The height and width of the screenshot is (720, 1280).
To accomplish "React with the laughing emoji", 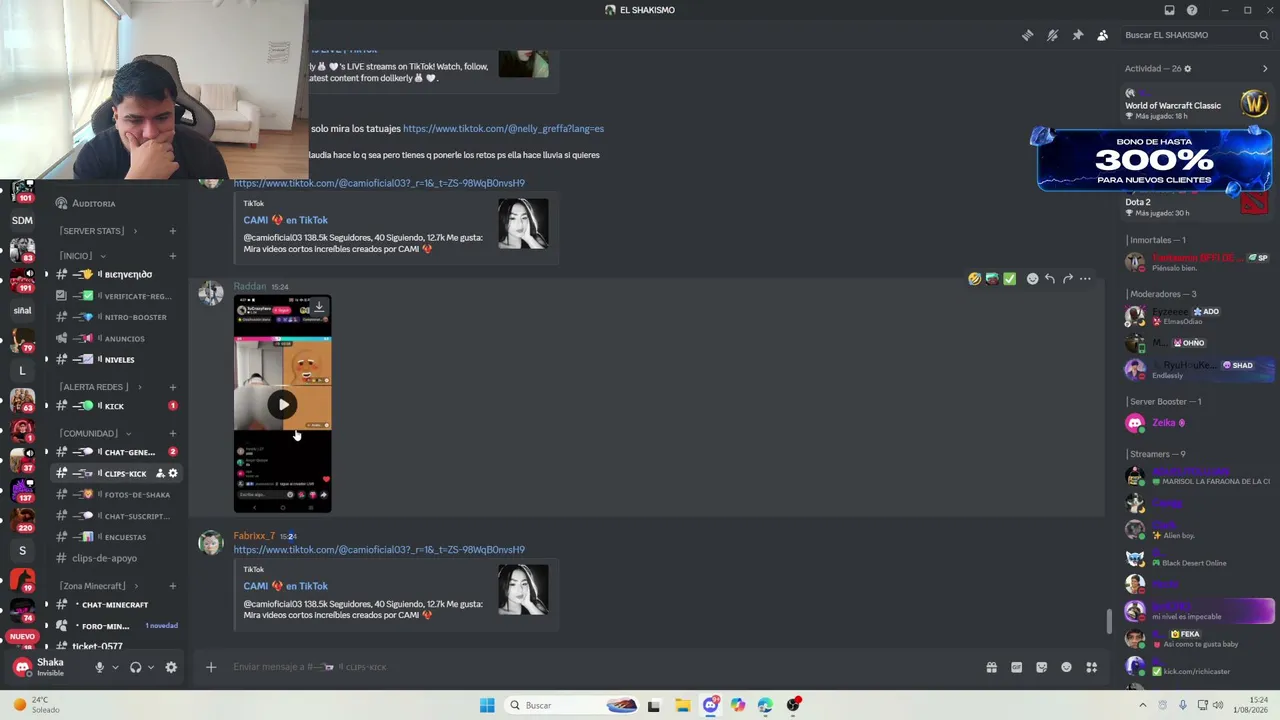I will click(974, 279).
